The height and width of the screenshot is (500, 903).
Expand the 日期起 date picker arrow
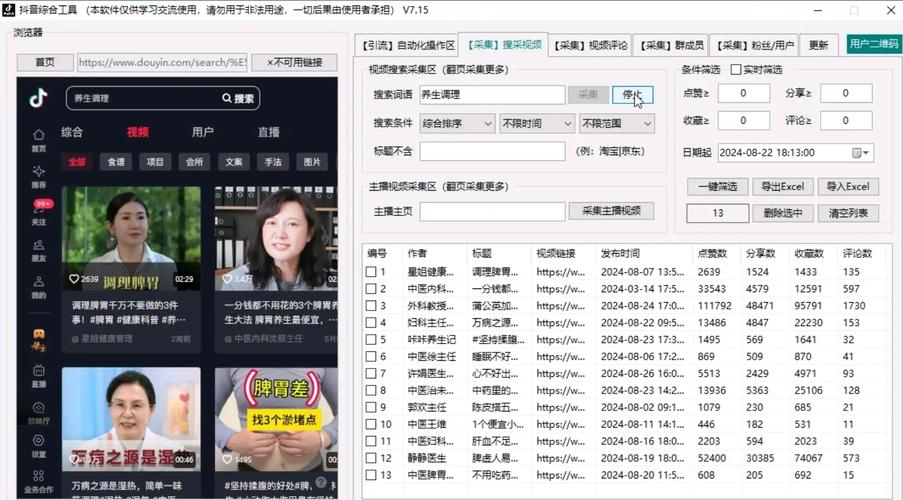(x=866, y=153)
